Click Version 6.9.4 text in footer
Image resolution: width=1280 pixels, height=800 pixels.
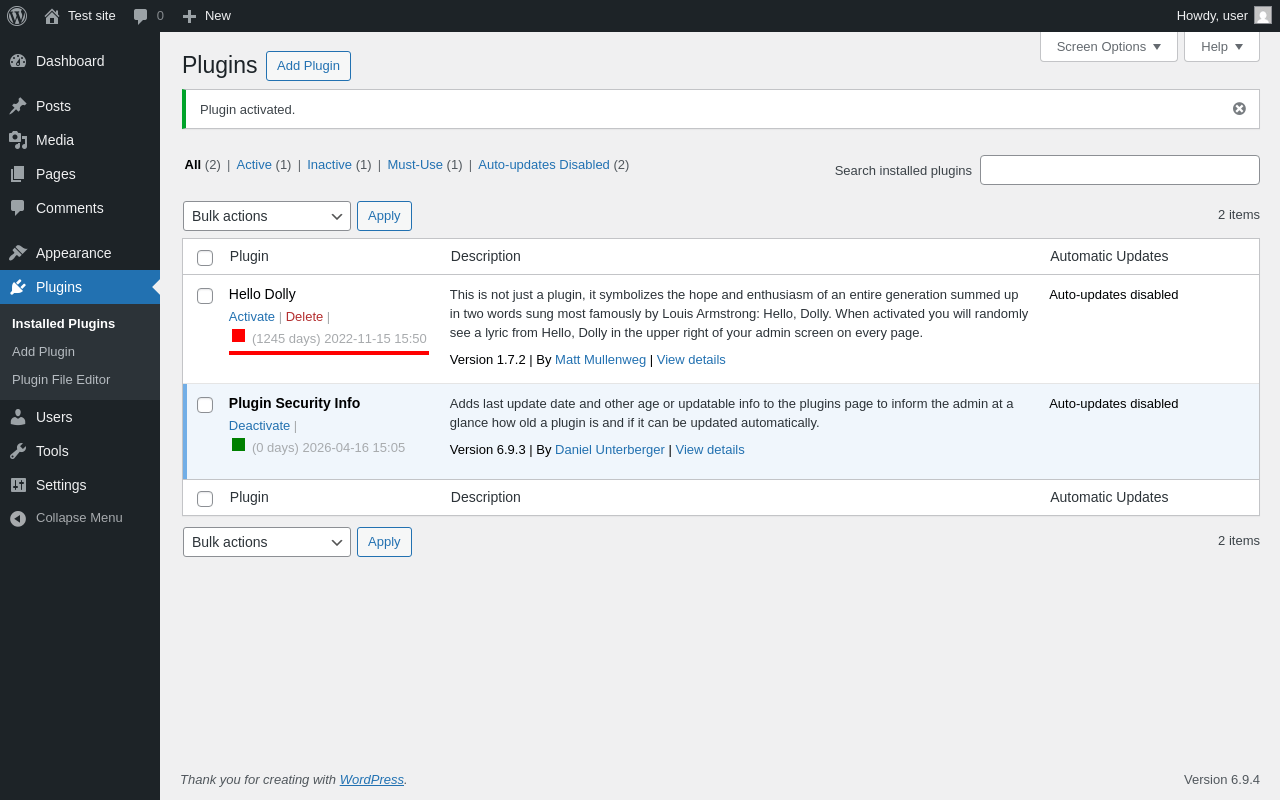tap(1222, 780)
